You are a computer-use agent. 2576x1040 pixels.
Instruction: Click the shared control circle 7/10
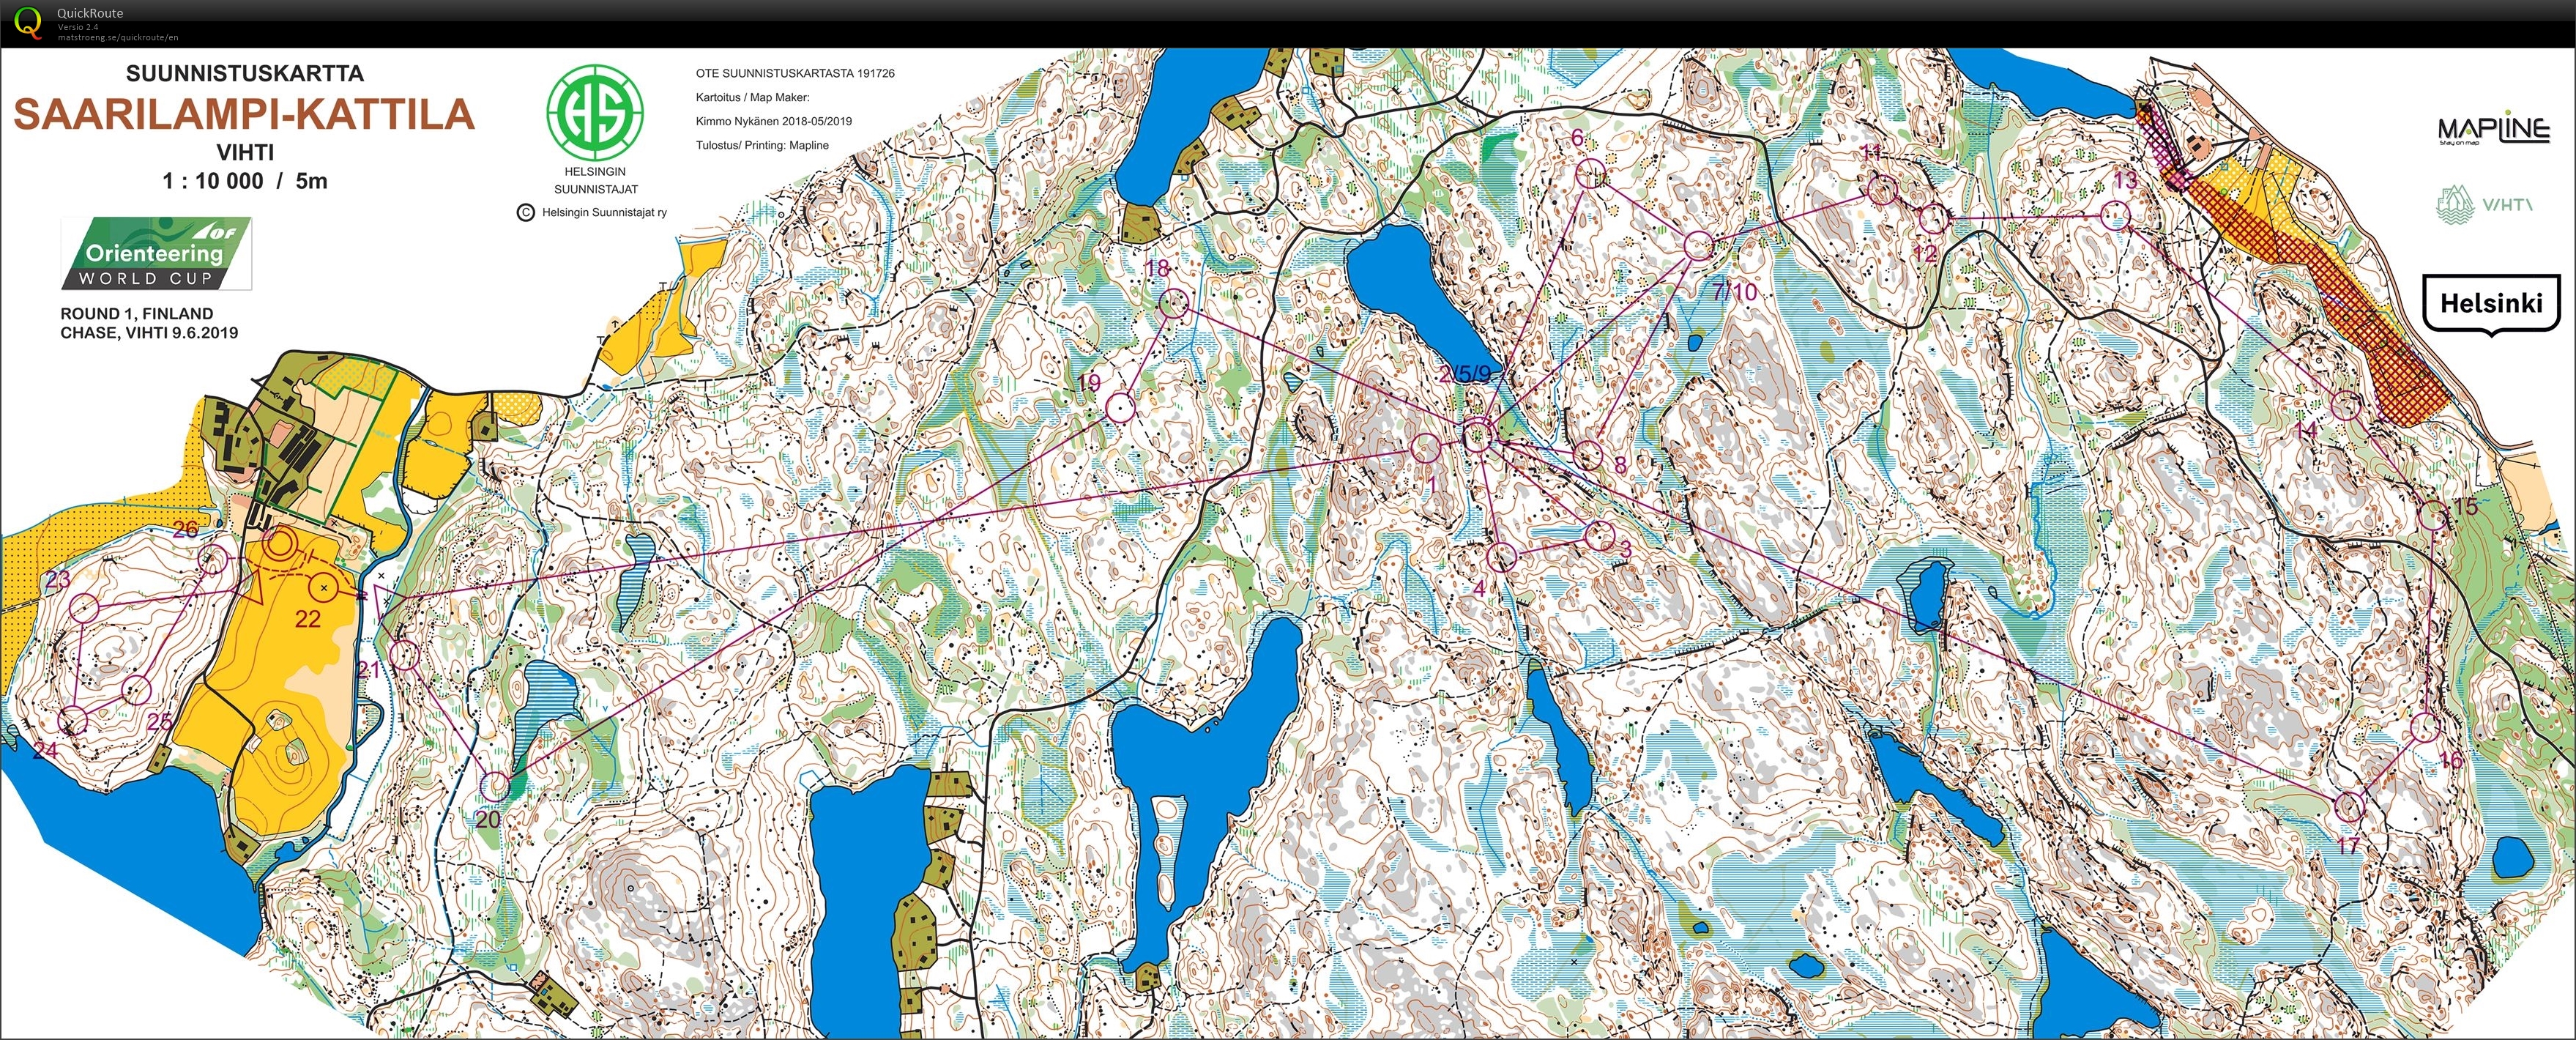1699,246
